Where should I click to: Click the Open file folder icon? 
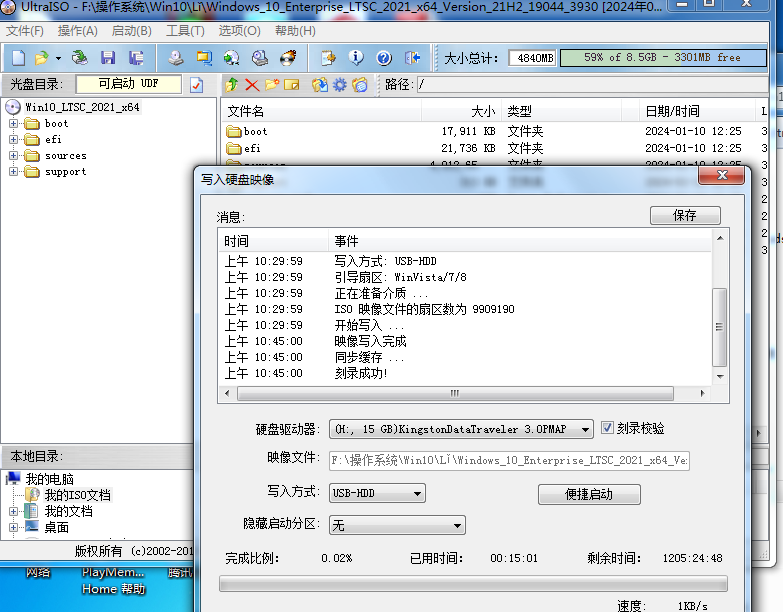(x=42, y=58)
